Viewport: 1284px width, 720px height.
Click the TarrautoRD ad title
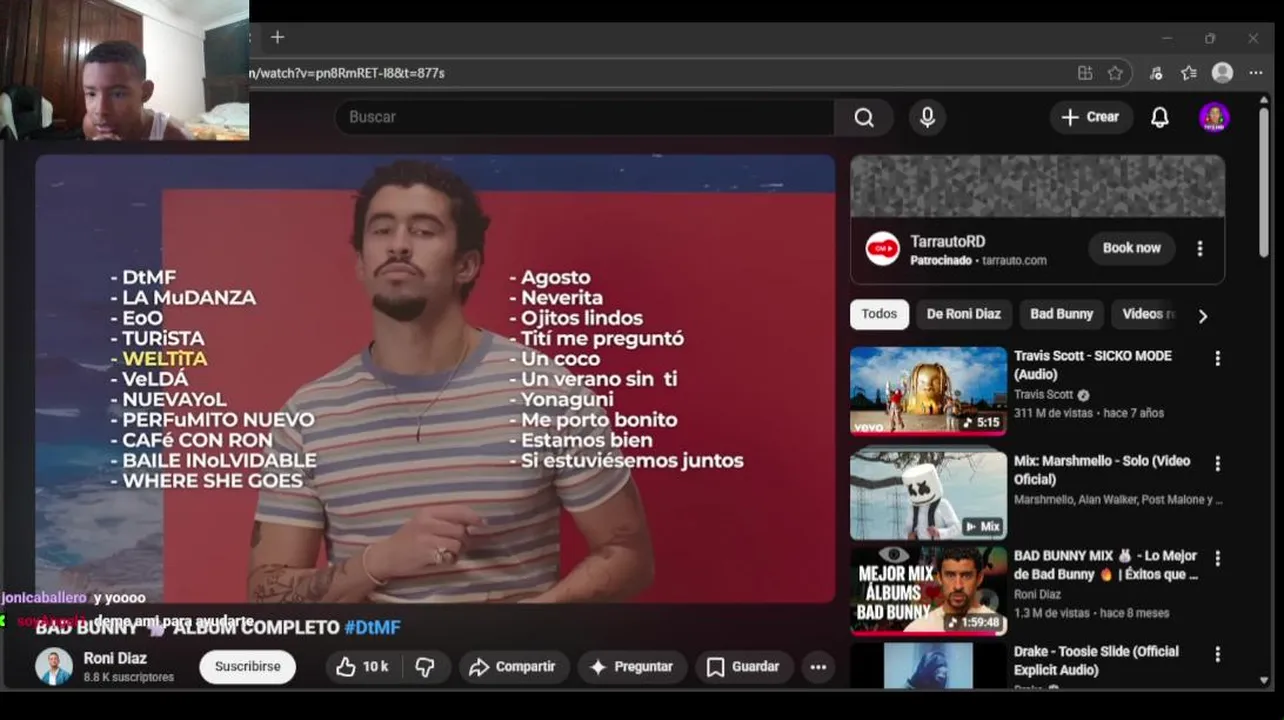(x=947, y=242)
